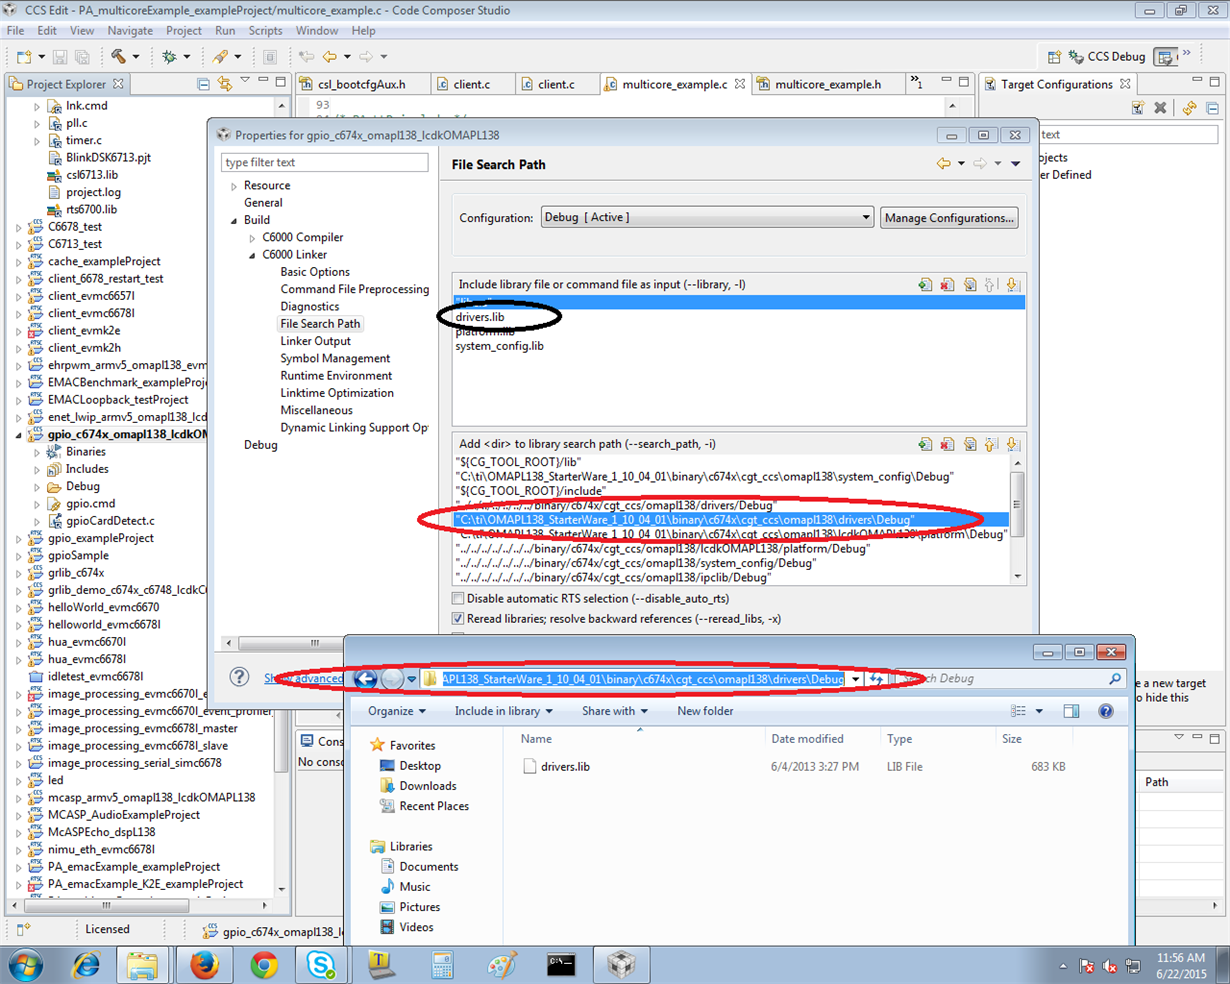Switch to multicore_example.h editor tab
The width and height of the screenshot is (1230, 984).
(x=827, y=84)
